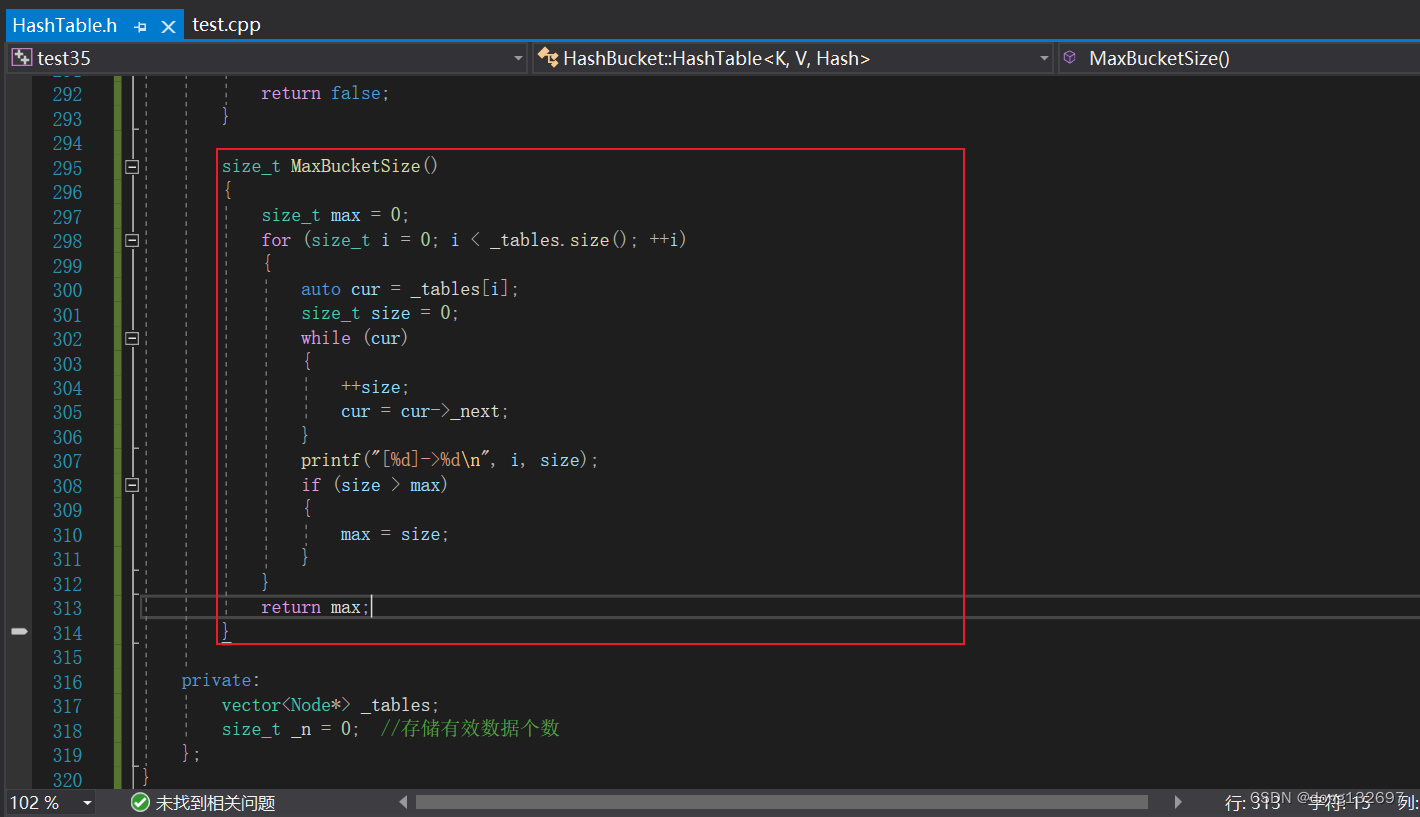Click the printf statement on line 307
The width and height of the screenshot is (1420, 817).
[450, 460]
